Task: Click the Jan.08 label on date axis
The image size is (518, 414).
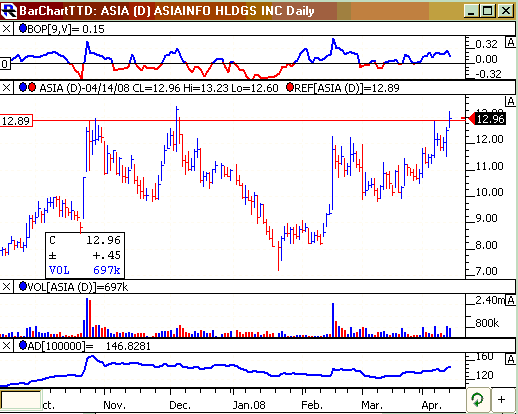Action: [249, 405]
